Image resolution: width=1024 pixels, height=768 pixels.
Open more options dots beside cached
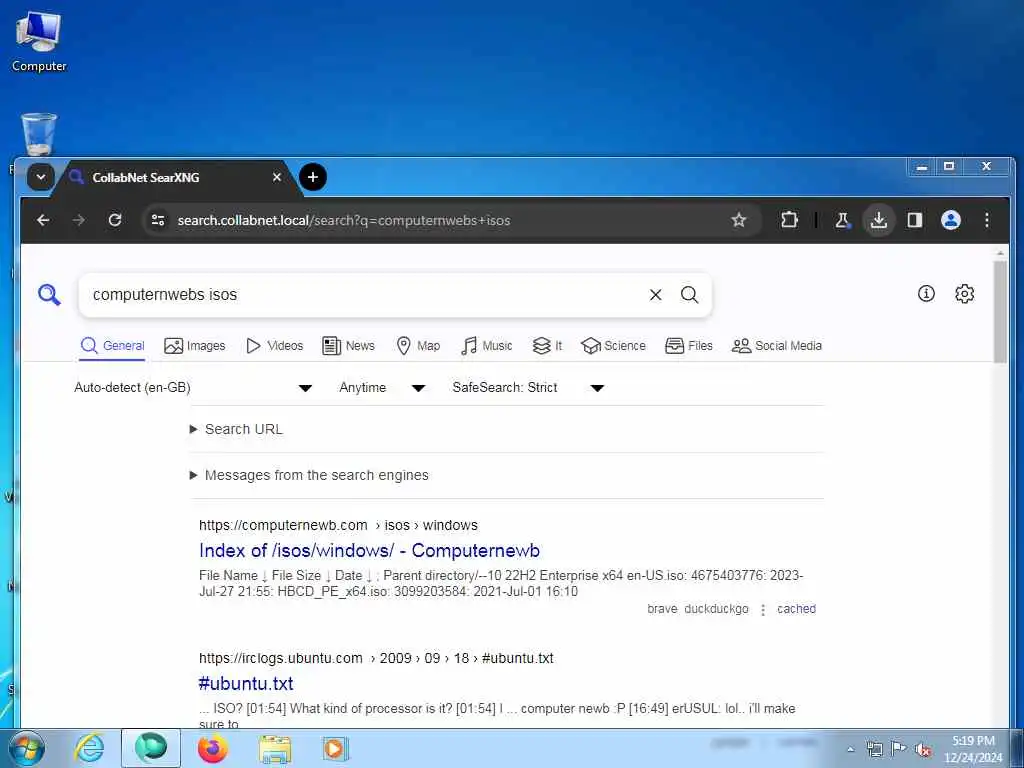coord(763,609)
